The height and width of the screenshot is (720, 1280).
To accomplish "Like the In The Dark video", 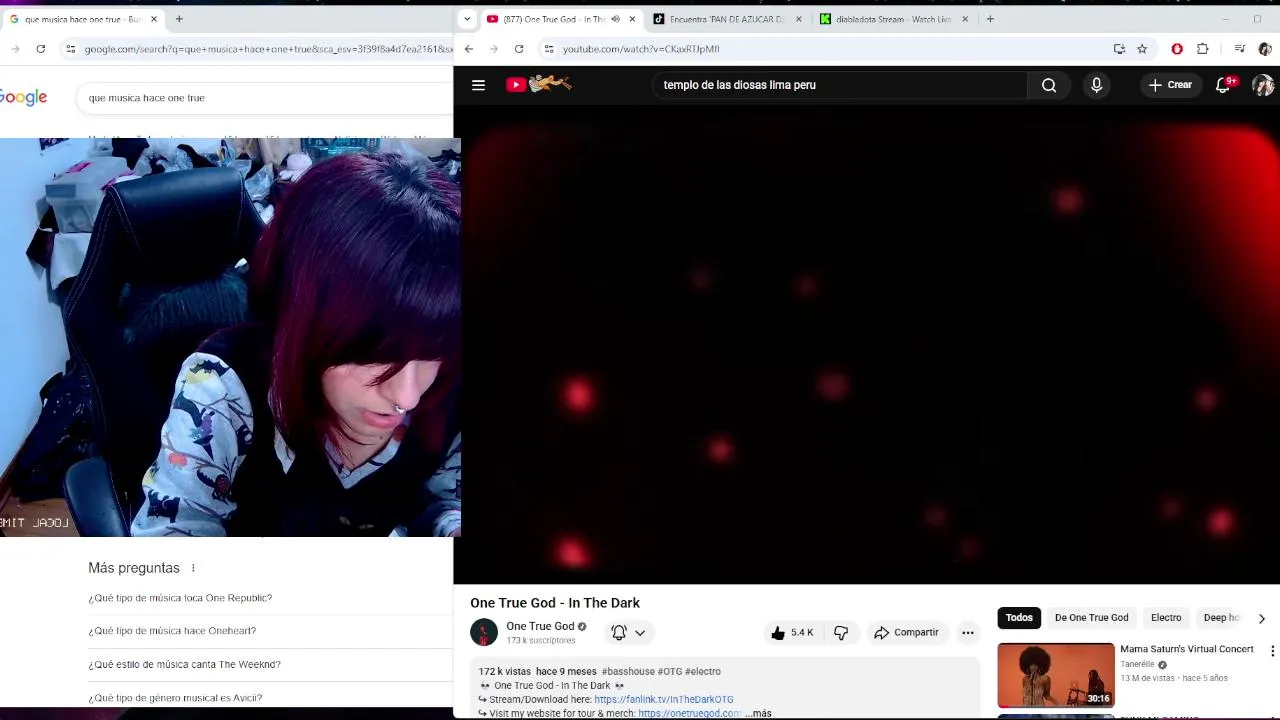I will coord(791,632).
